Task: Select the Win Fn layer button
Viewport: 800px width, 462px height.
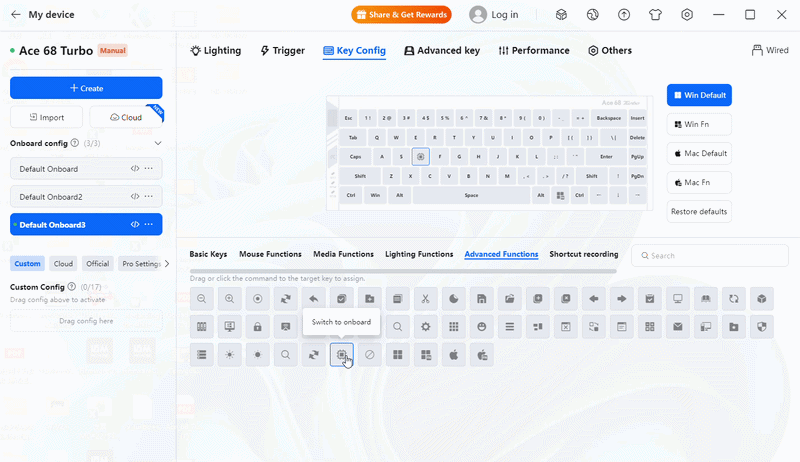Action: 699,124
